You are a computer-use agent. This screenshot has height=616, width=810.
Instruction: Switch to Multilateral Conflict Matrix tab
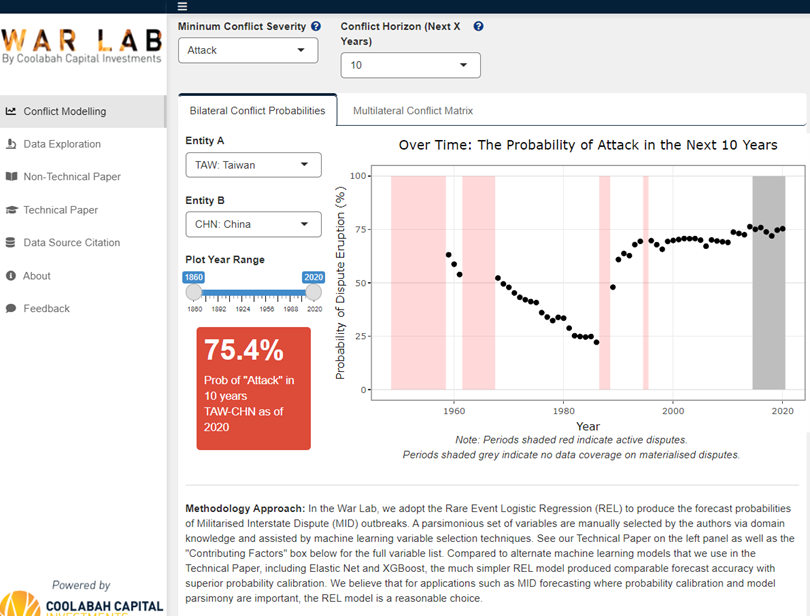tap(412, 111)
